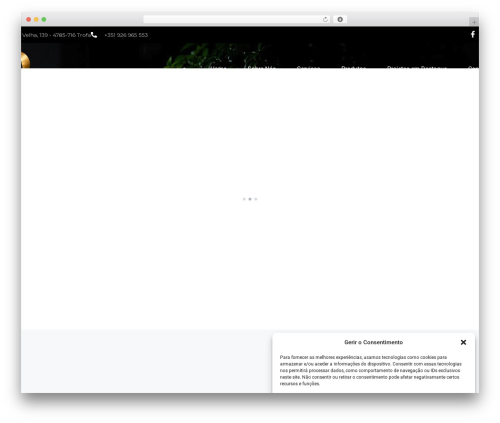Click the red close window button
The width and height of the screenshot is (500, 423).
click(29, 20)
